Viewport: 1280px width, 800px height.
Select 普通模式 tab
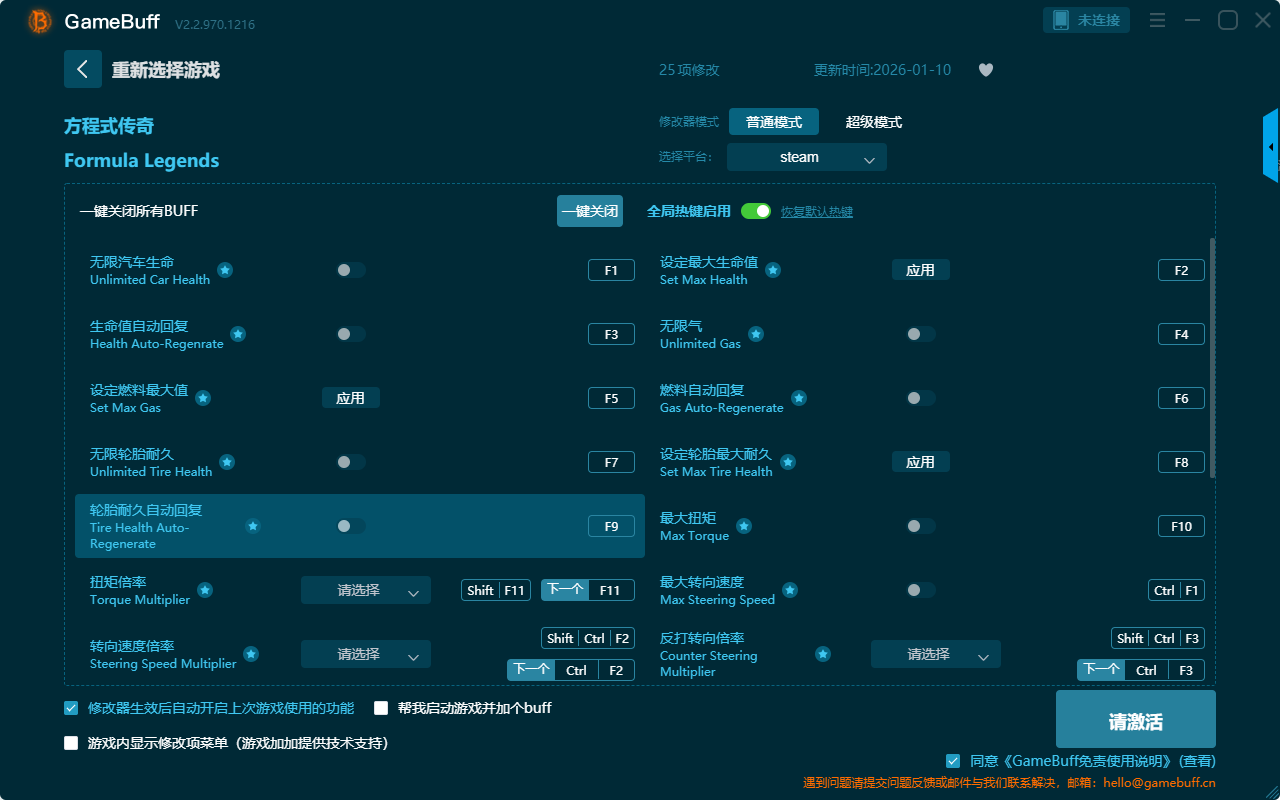point(773,122)
